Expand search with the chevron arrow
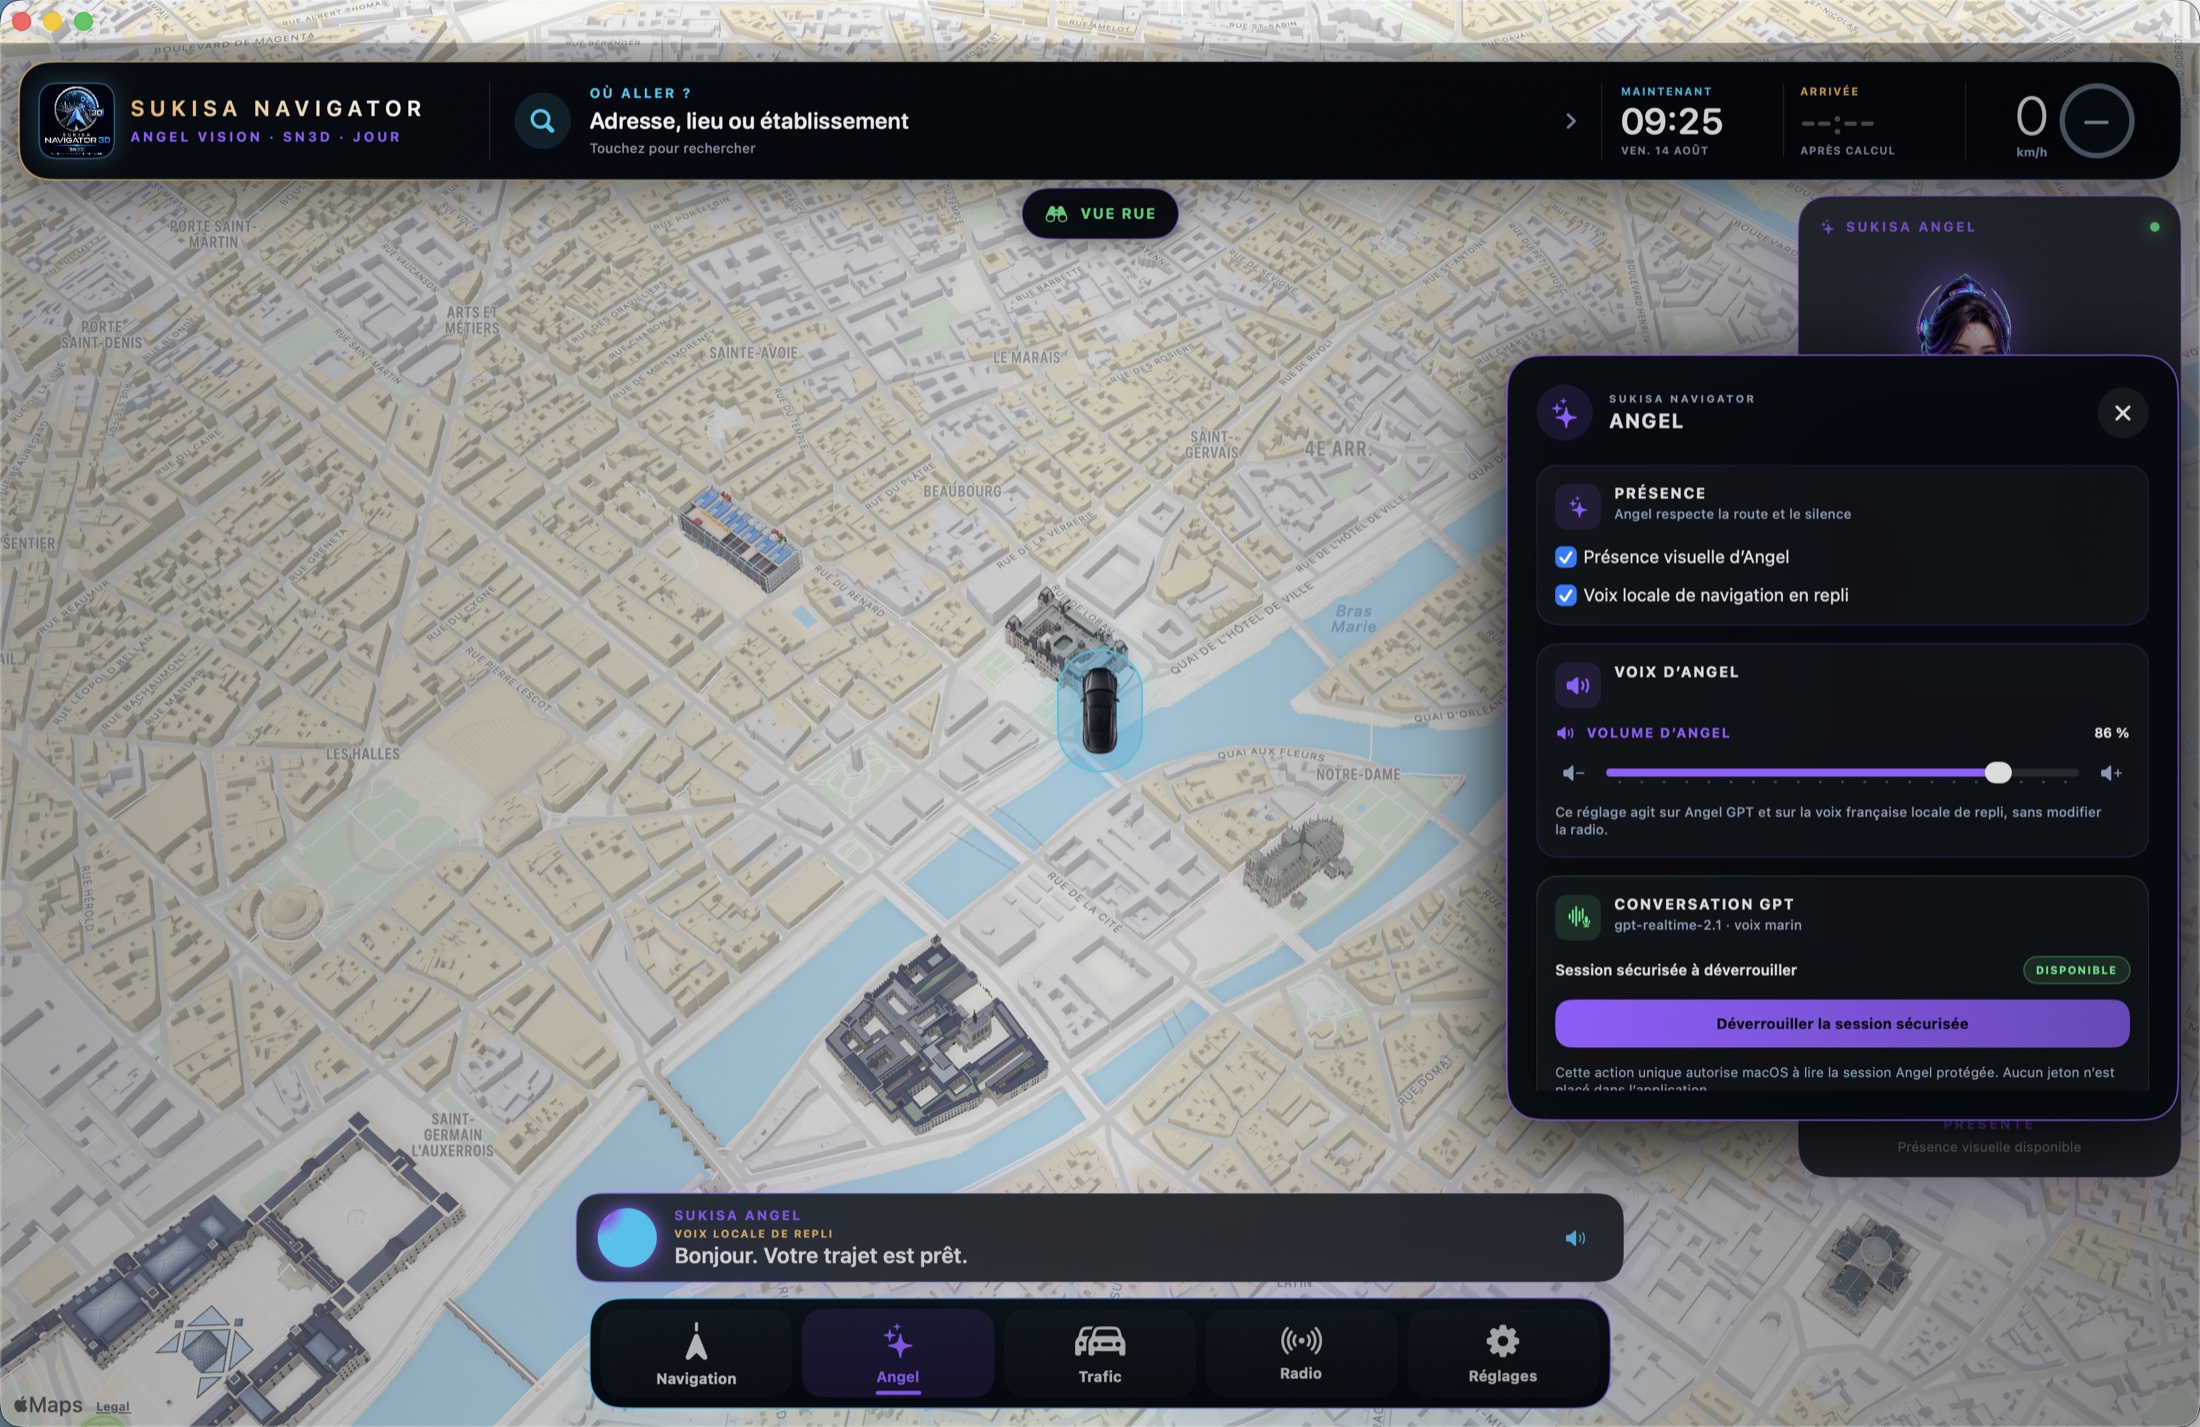This screenshot has width=2200, height=1427. (1571, 121)
